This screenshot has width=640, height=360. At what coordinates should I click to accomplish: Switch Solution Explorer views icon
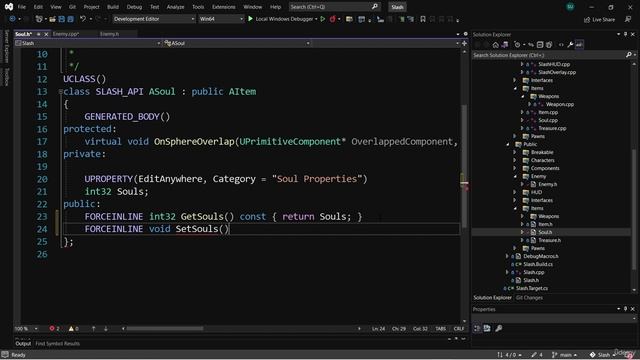click(x=505, y=44)
